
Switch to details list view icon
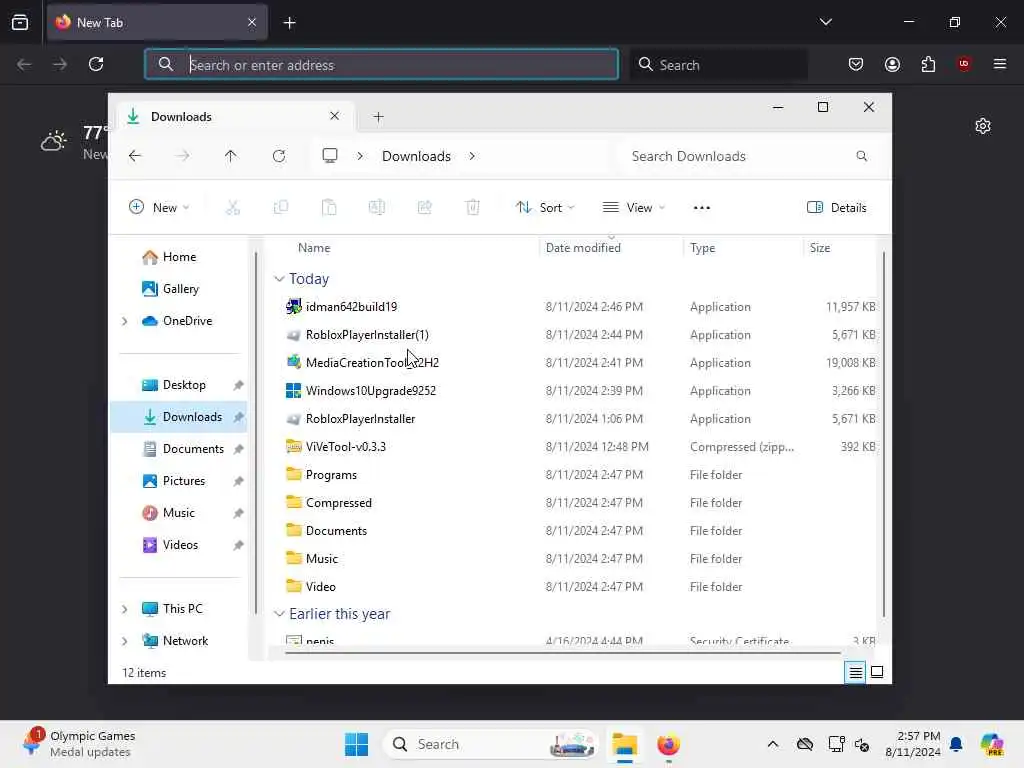pyautogui.click(x=856, y=672)
